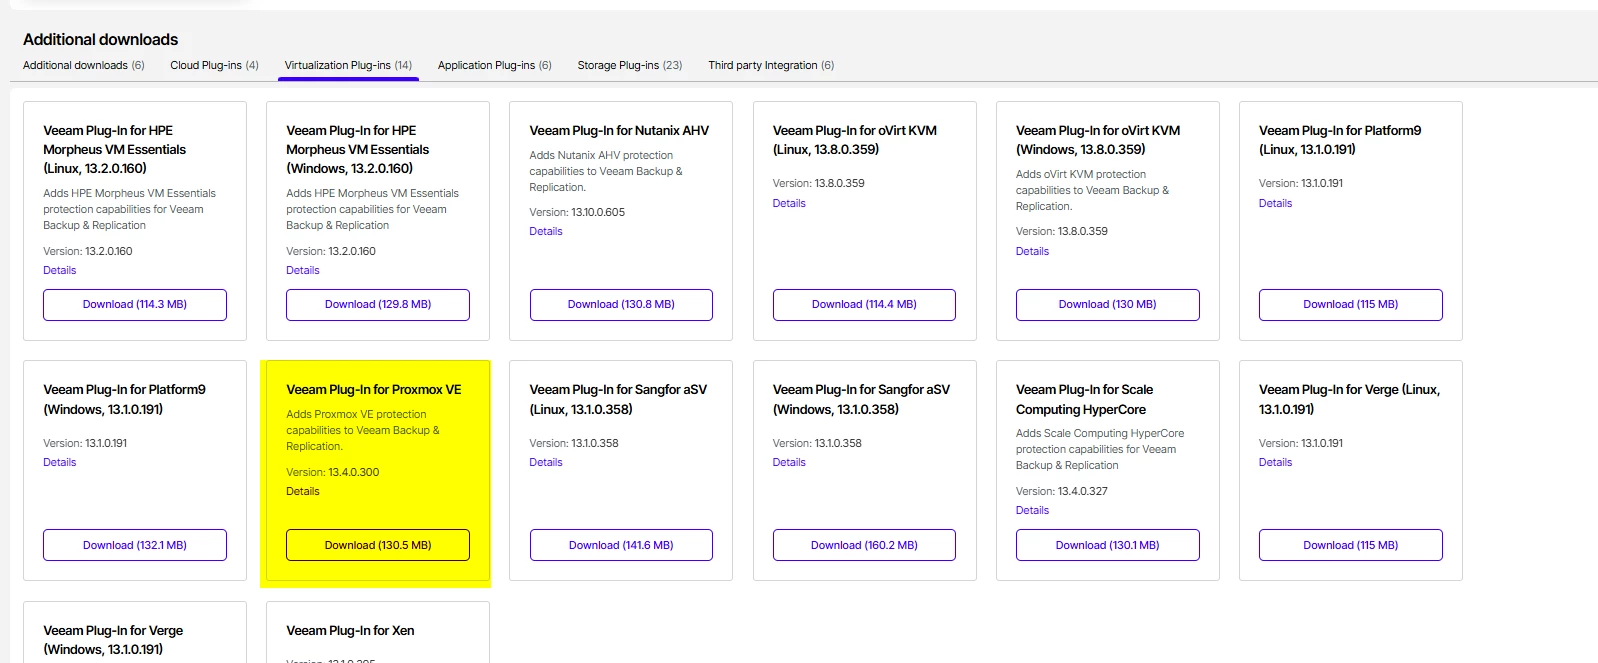The image size is (1598, 663).
Task: Switch to Storage Plug-ins tab
Action: click(630, 65)
